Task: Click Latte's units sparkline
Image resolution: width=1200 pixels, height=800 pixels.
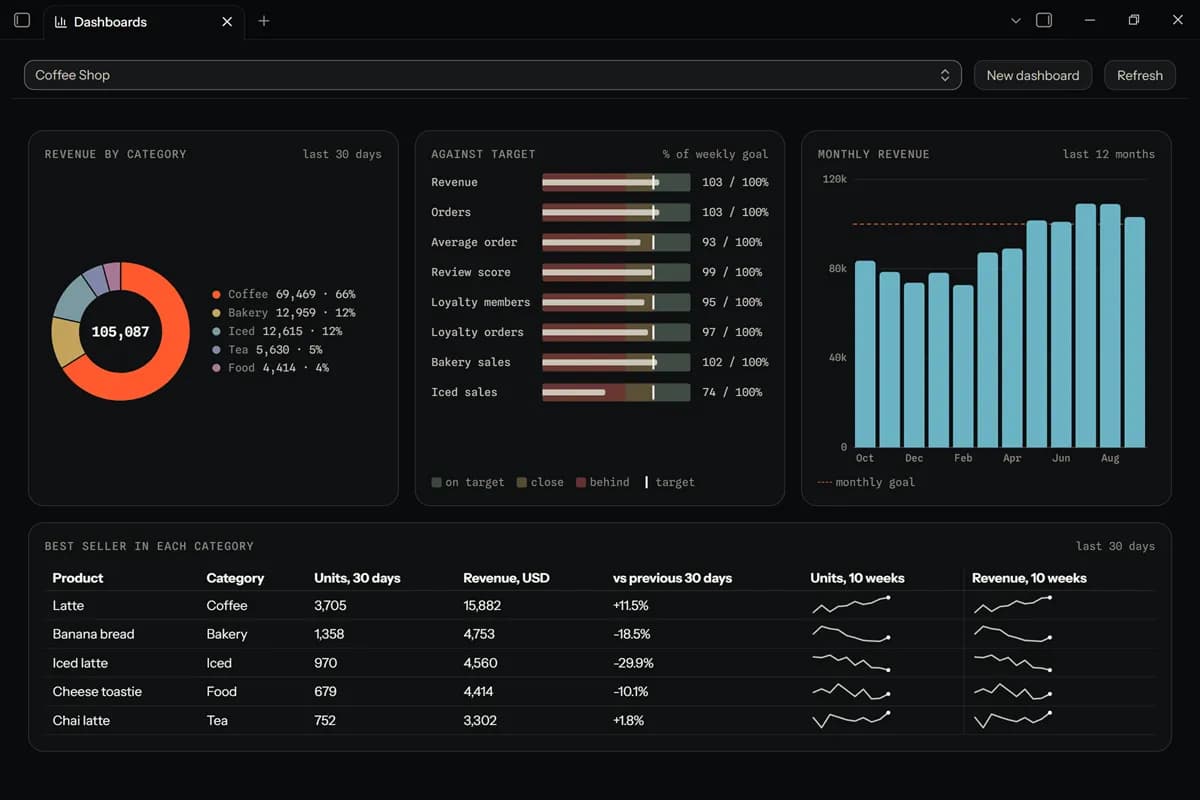Action: [851, 605]
